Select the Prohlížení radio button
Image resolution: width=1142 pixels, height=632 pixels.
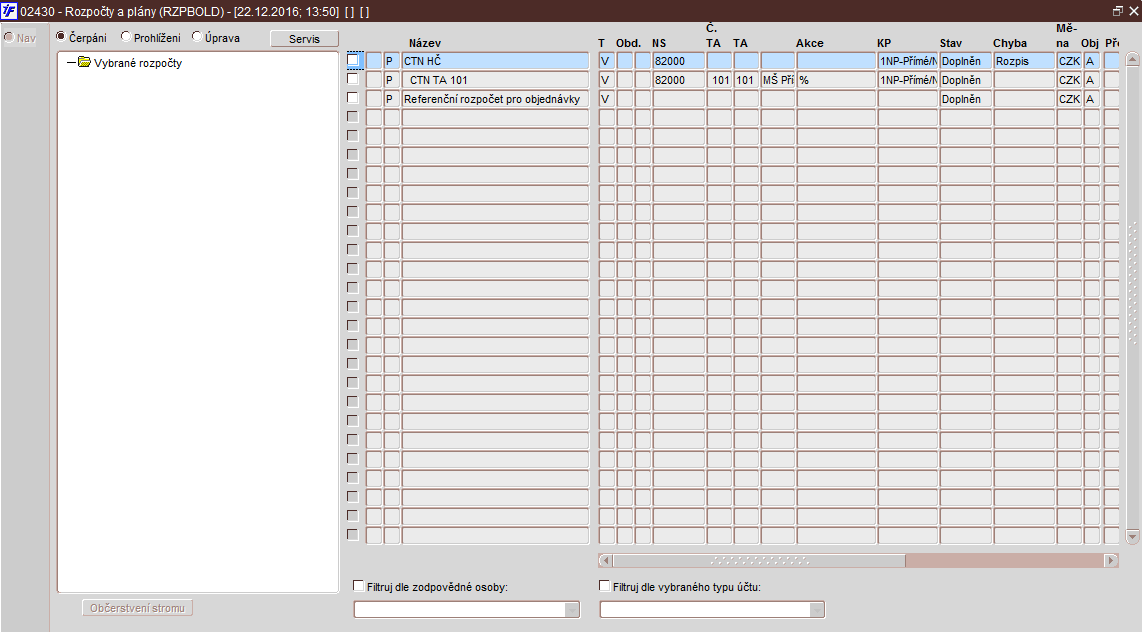tap(126, 36)
